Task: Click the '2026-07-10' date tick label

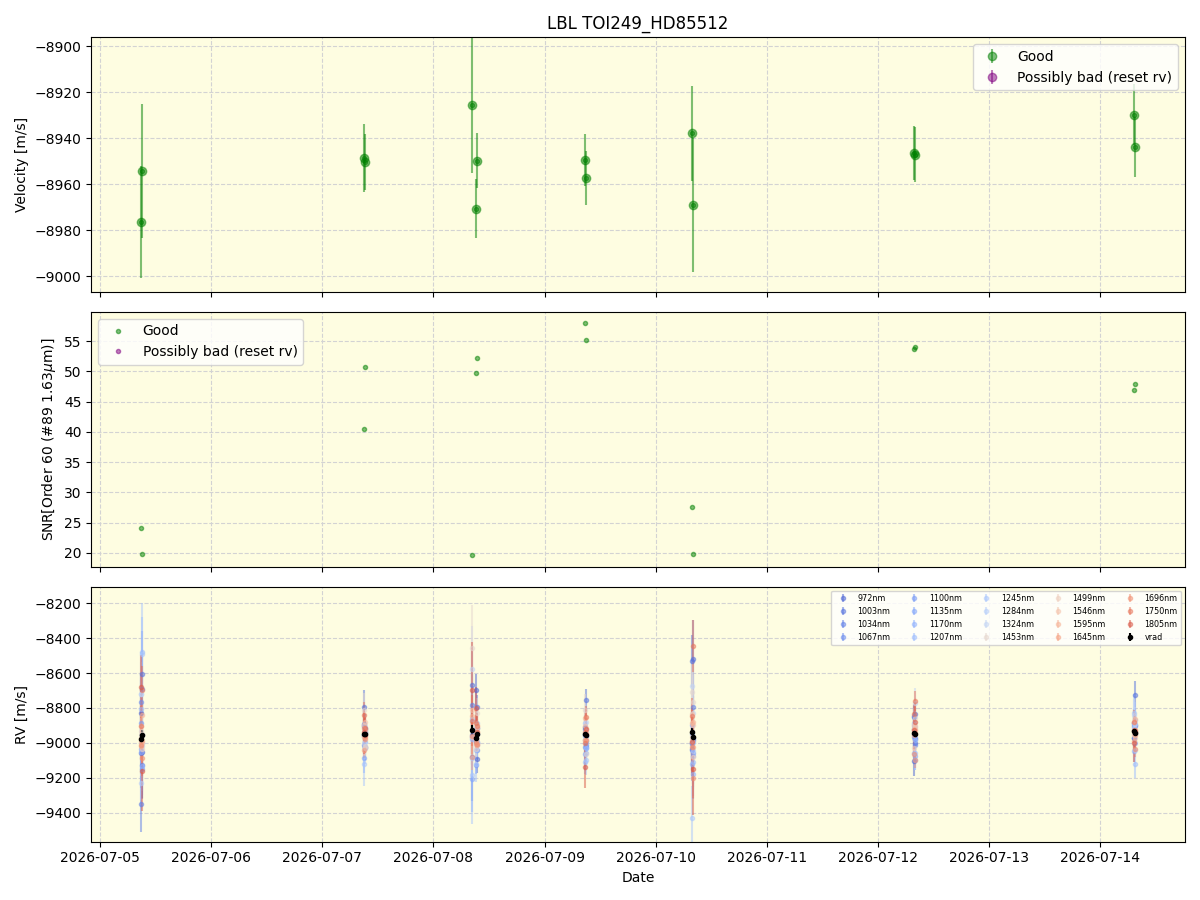Action: [x=656, y=858]
